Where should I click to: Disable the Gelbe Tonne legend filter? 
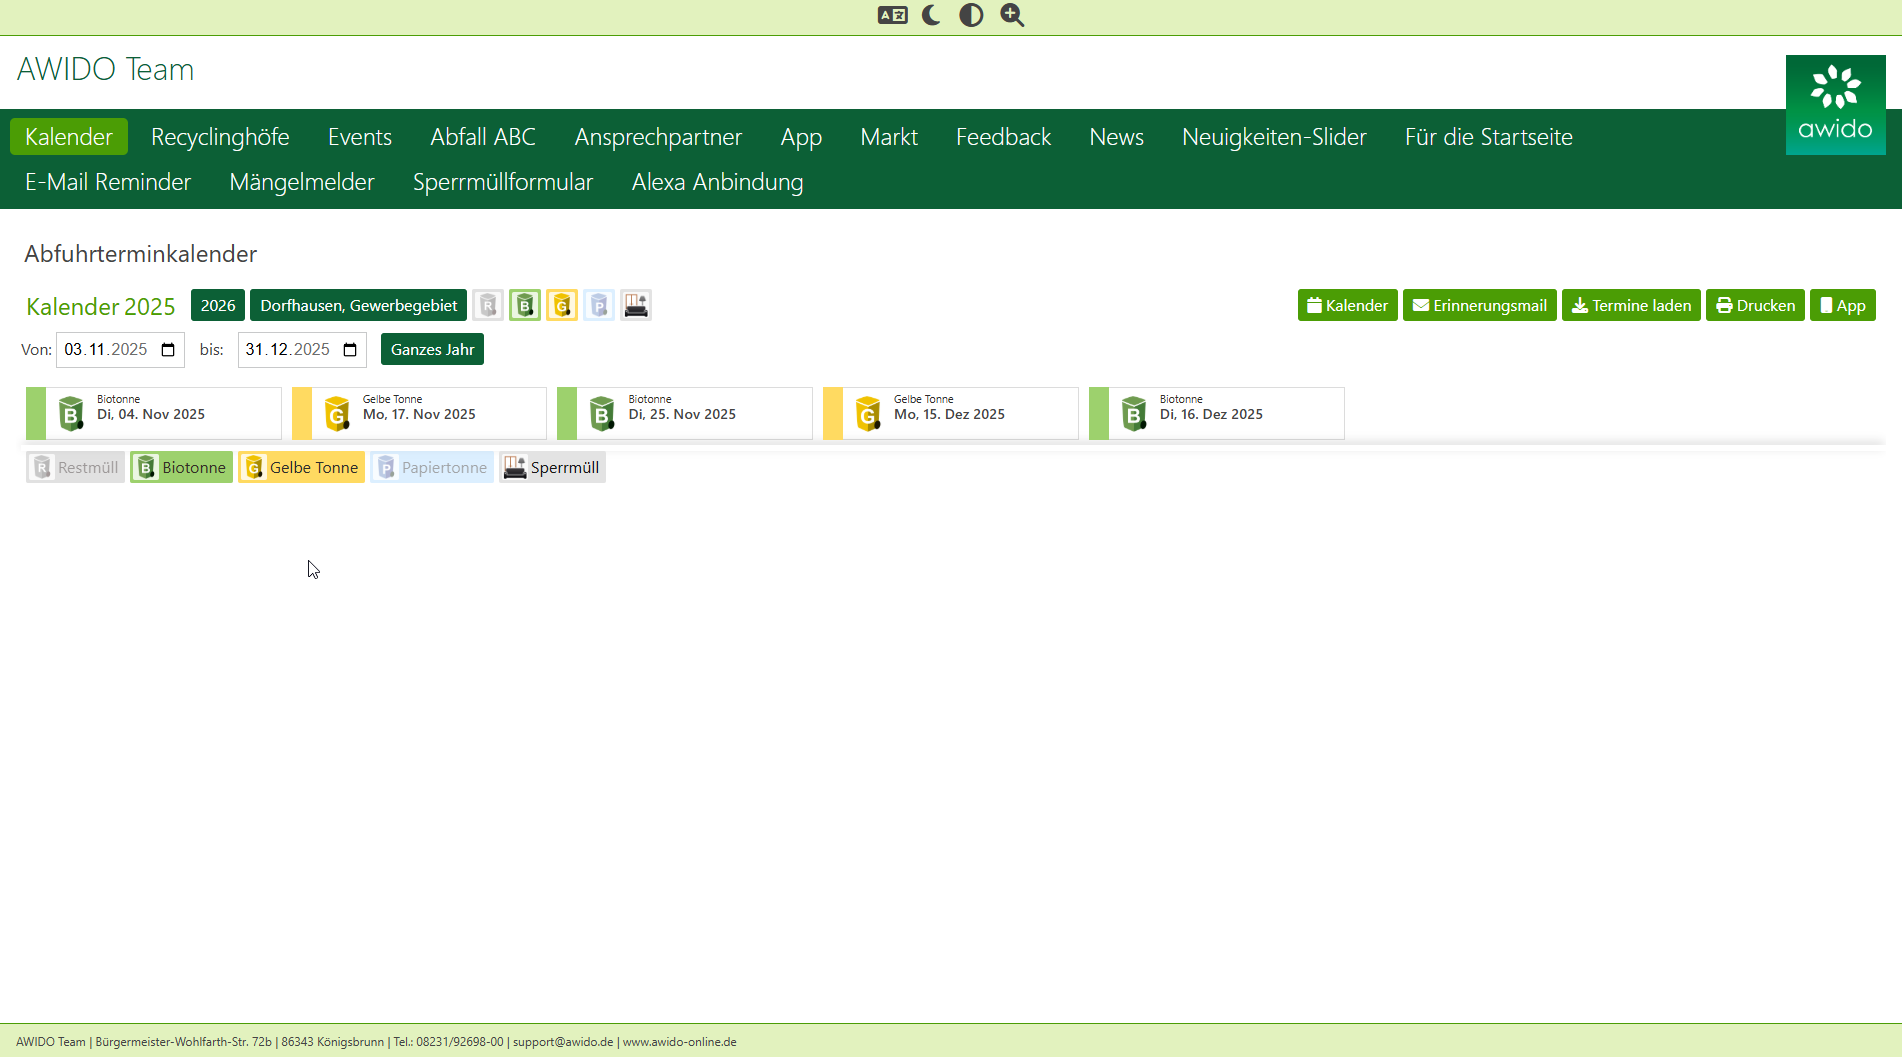point(302,467)
